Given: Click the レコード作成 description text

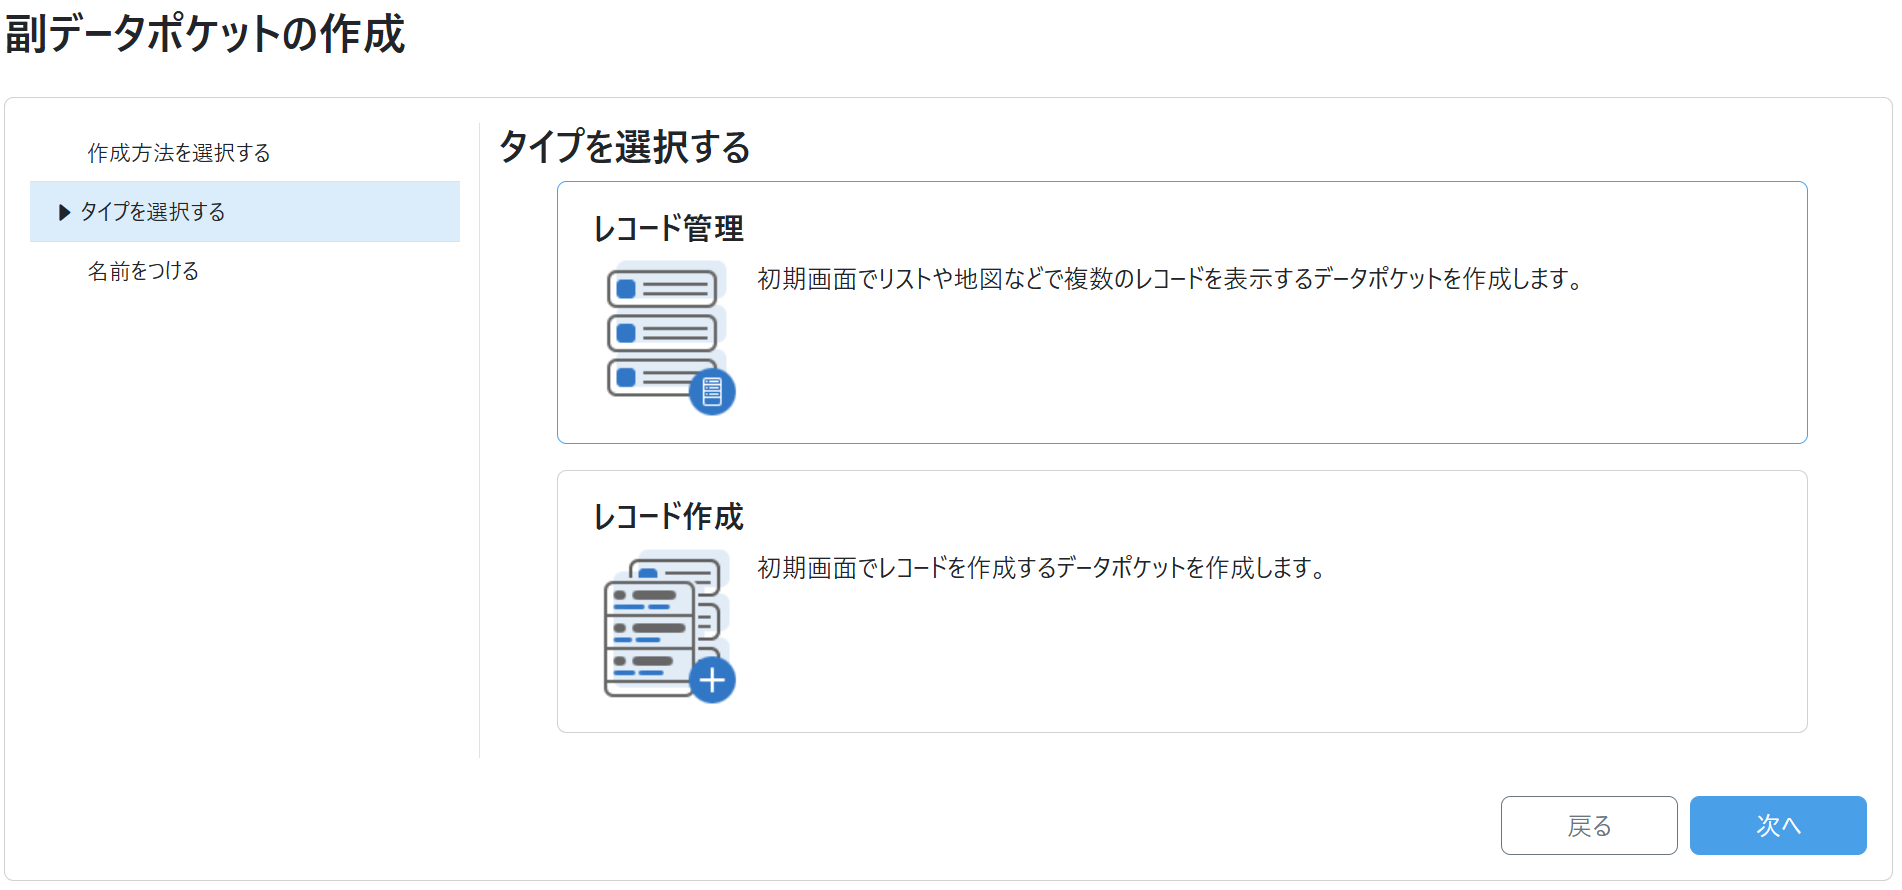Looking at the screenshot, I should tap(1042, 568).
